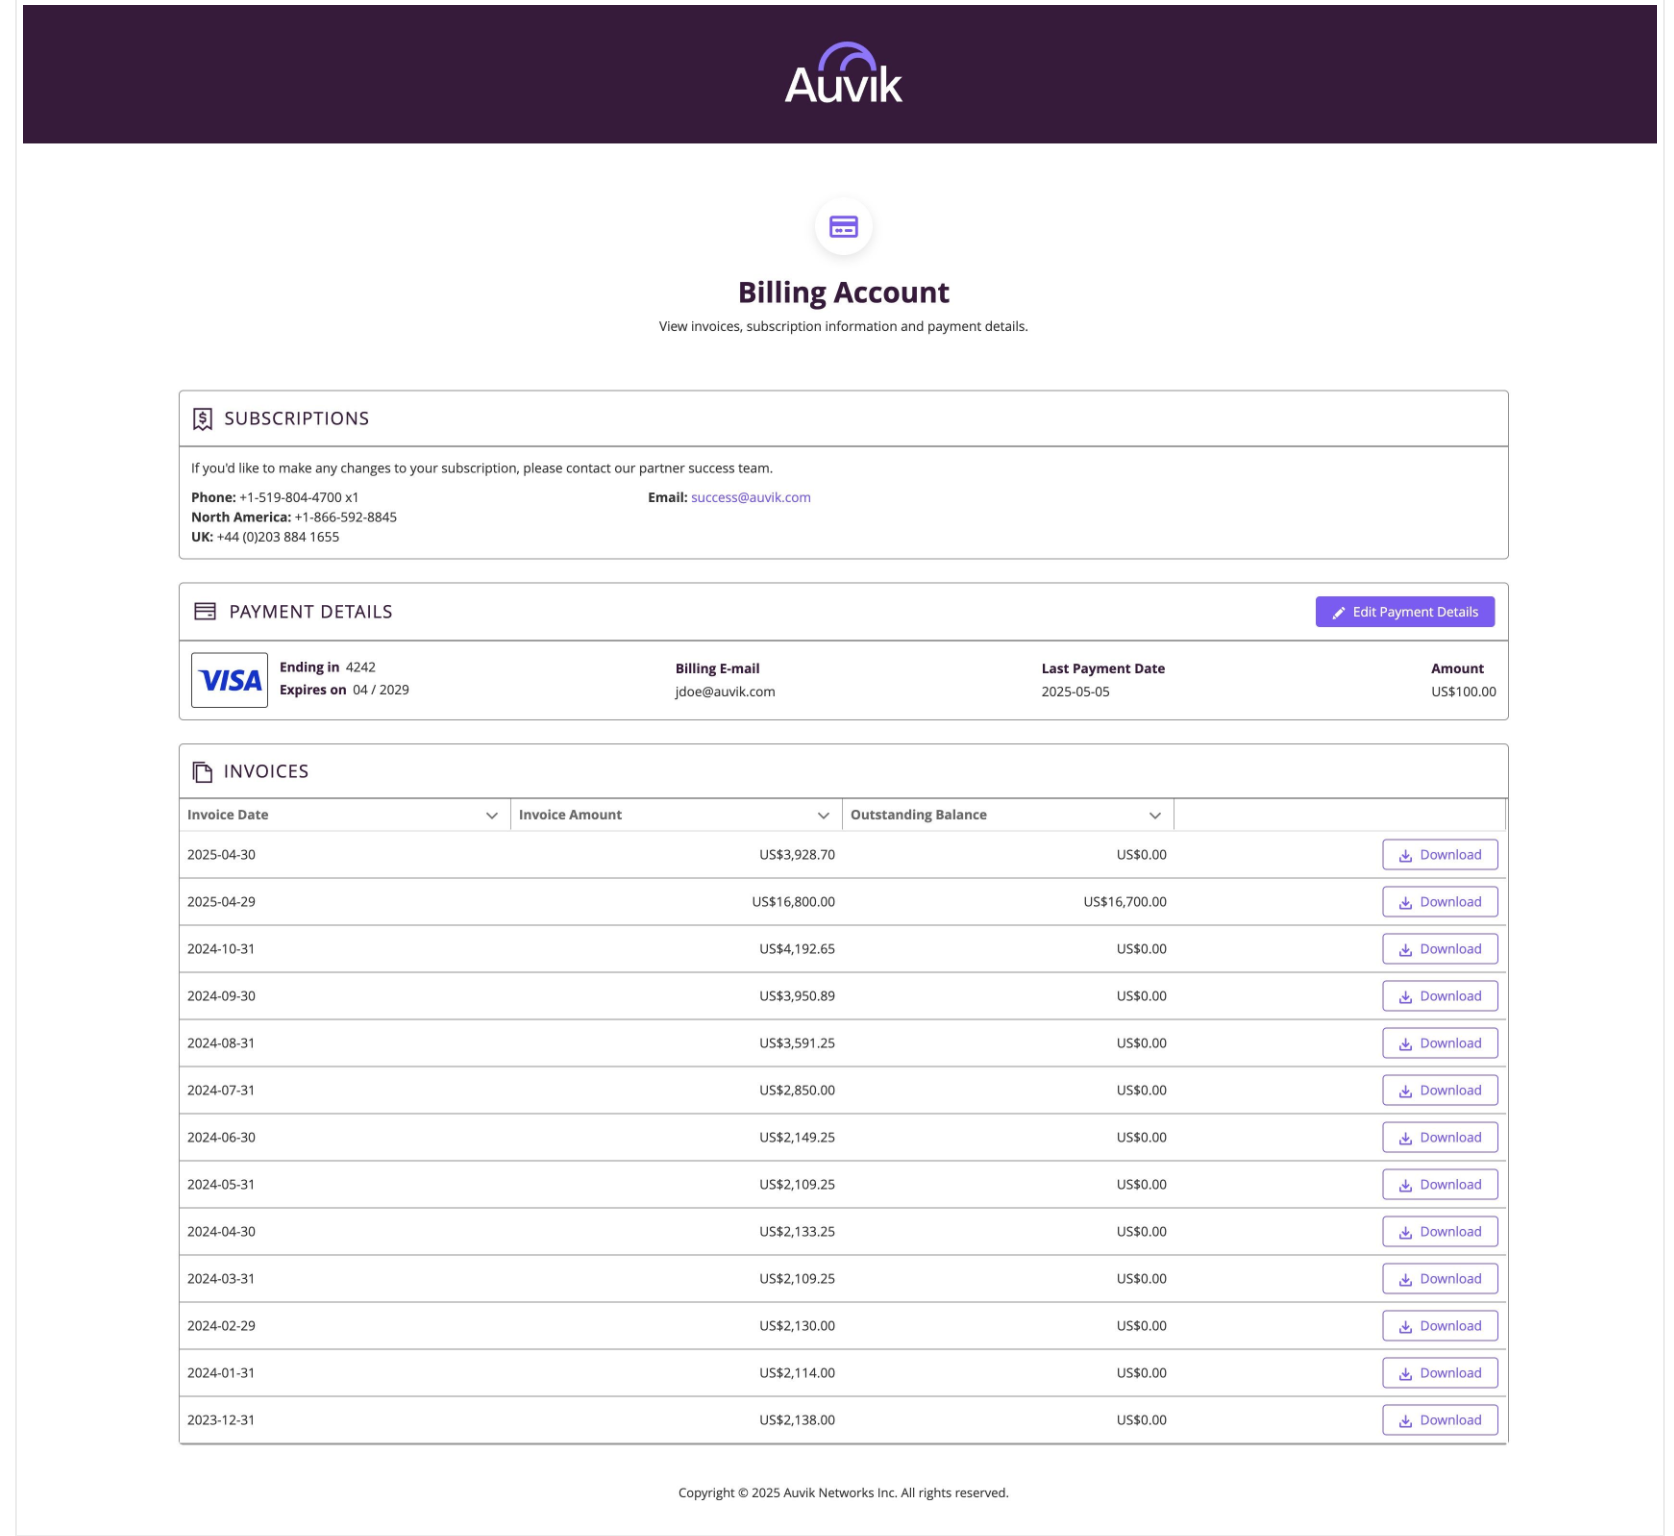1674x1536 pixels.
Task: Select the US$3,928.70 invoice amount
Action: 797,855
